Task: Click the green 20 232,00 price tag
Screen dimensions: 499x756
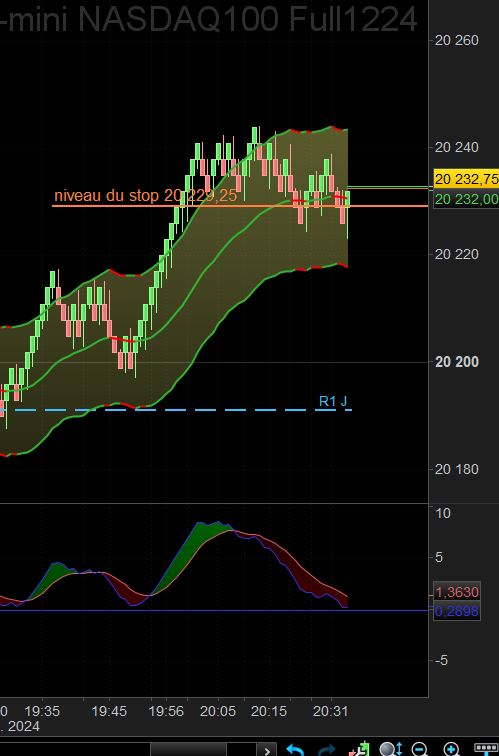Action: (466, 199)
